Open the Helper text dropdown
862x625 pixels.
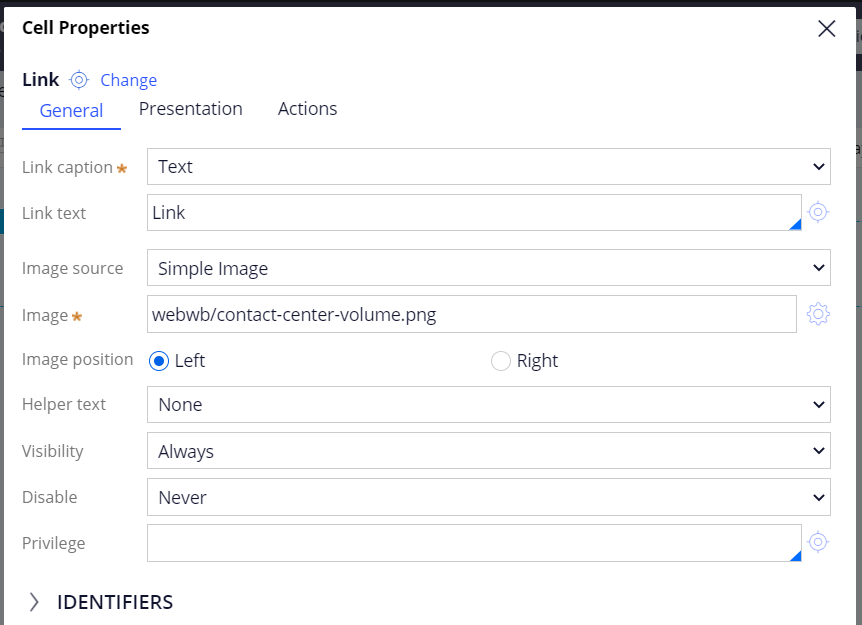(488, 405)
